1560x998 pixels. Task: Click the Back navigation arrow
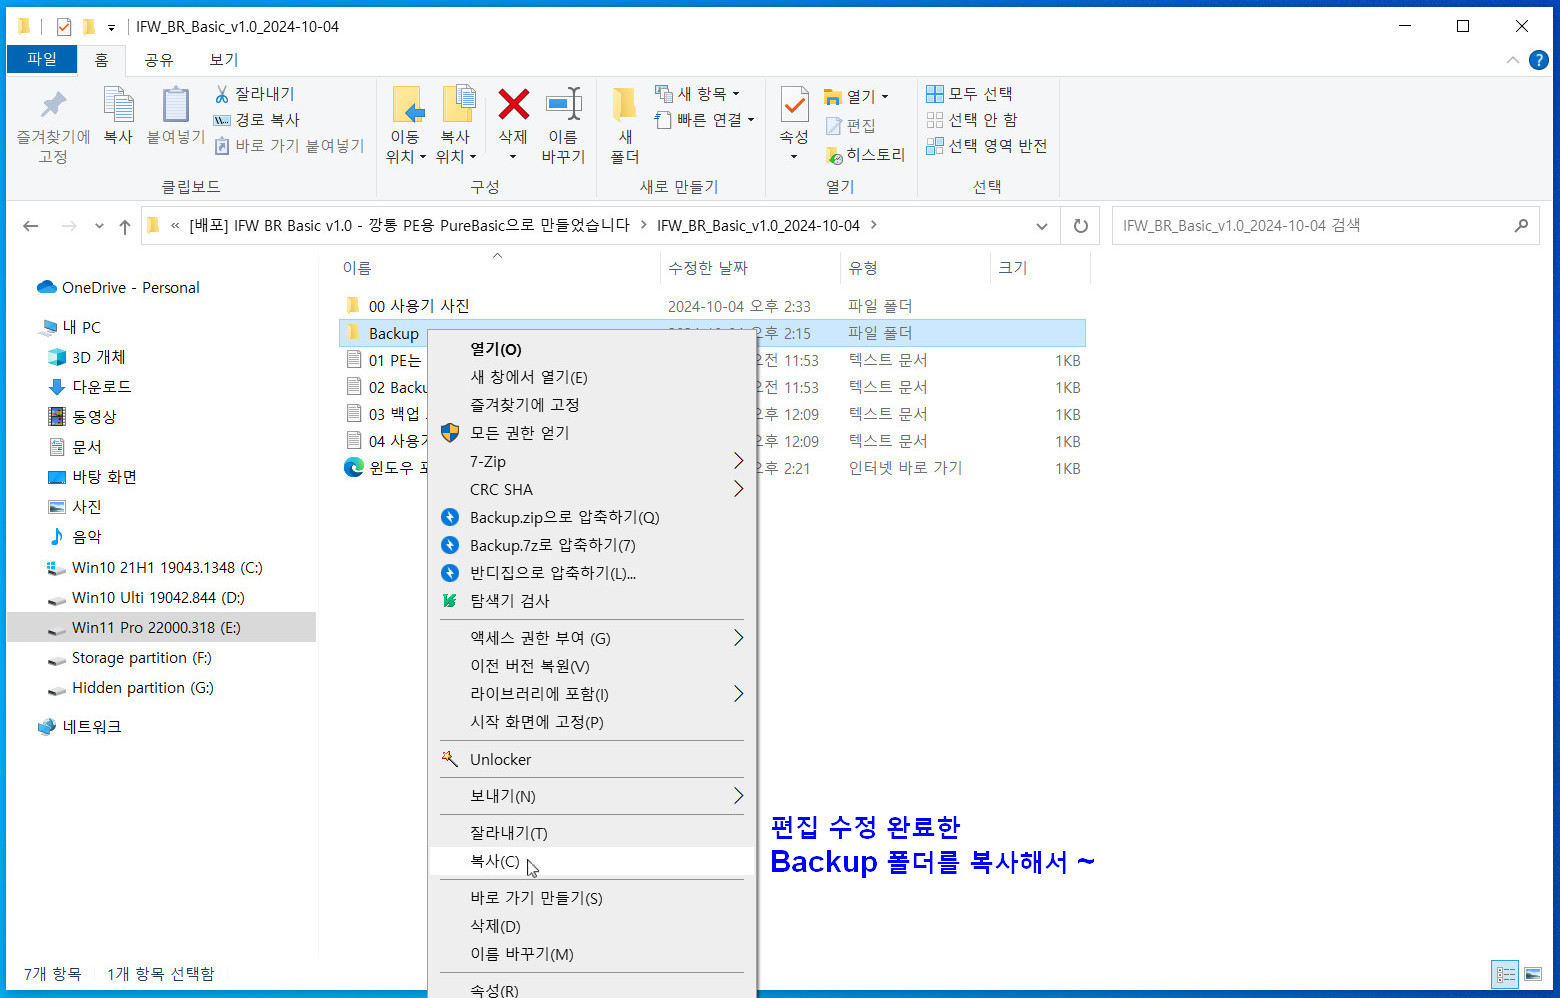[31, 226]
